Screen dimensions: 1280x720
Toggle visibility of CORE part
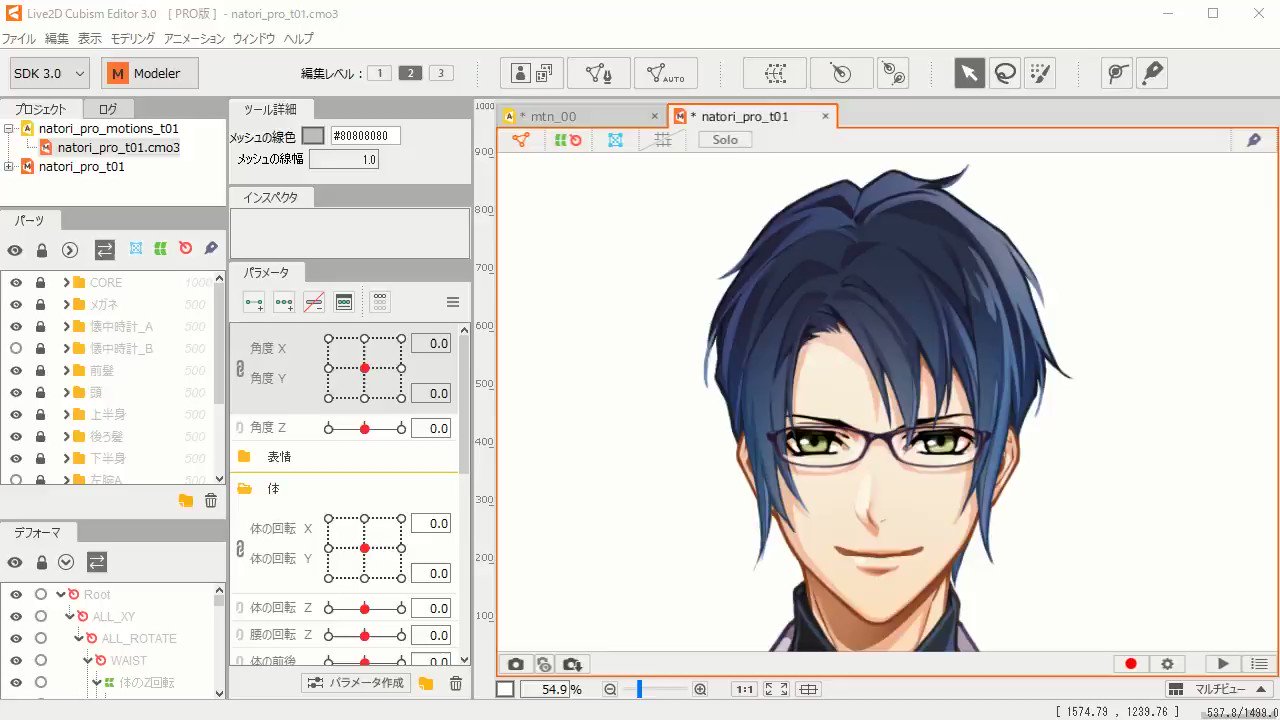click(16, 283)
